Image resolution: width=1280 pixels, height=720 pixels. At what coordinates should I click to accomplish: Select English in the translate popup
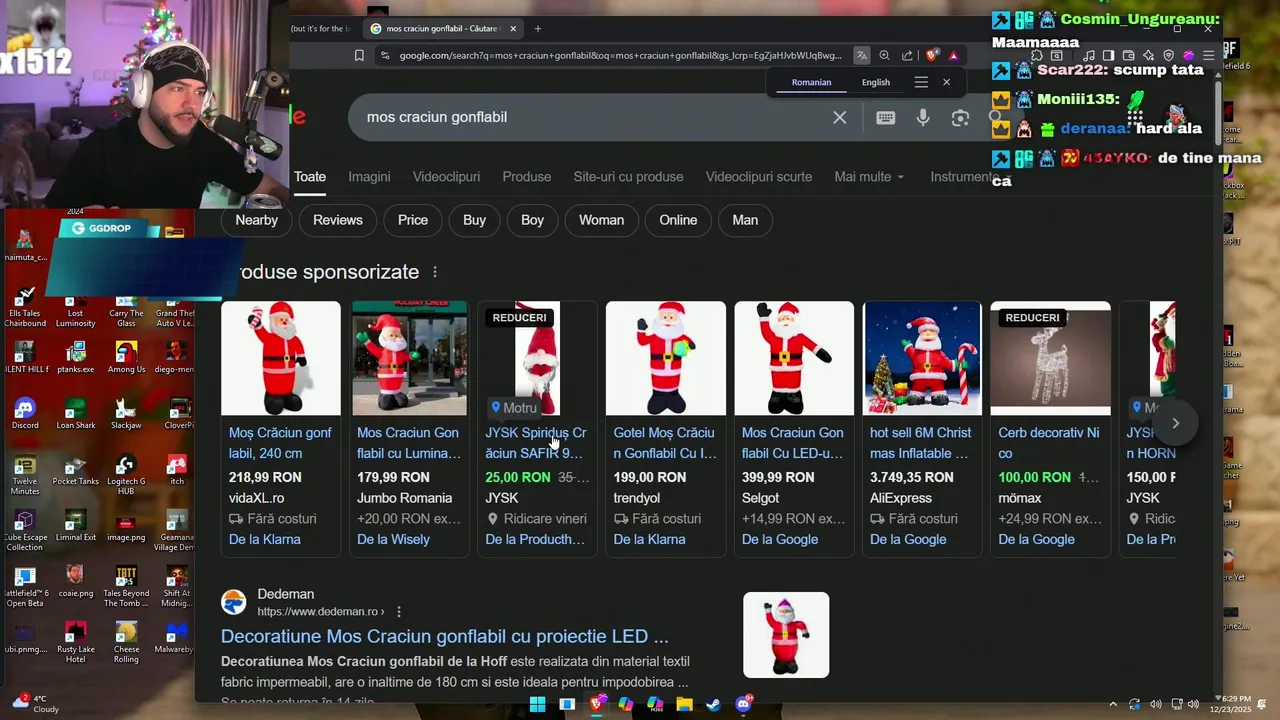[876, 82]
